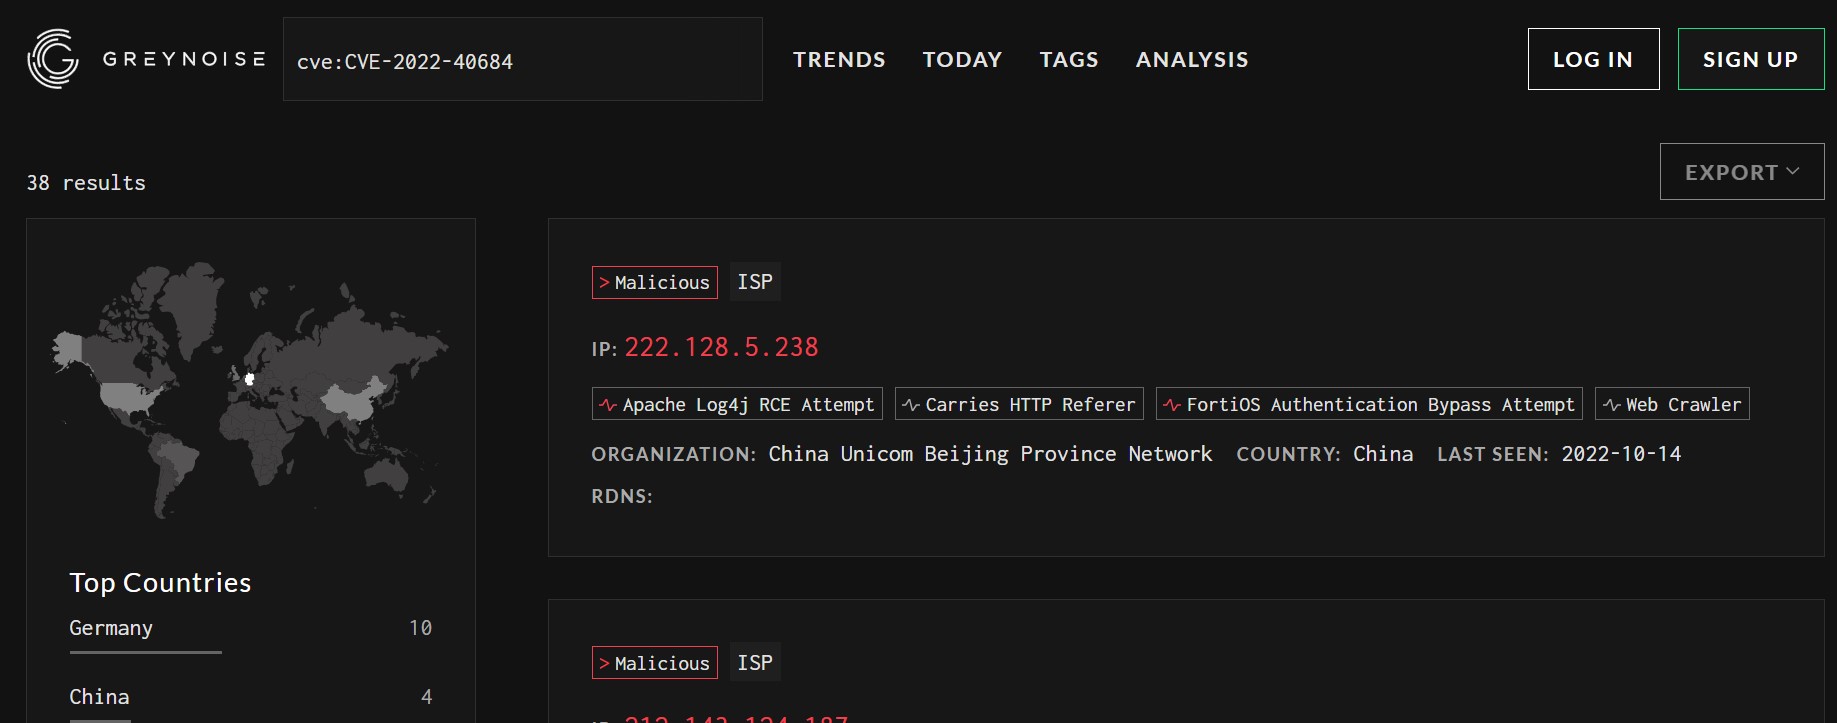Click the world map visualization
The height and width of the screenshot is (723, 1837).
(x=250, y=390)
